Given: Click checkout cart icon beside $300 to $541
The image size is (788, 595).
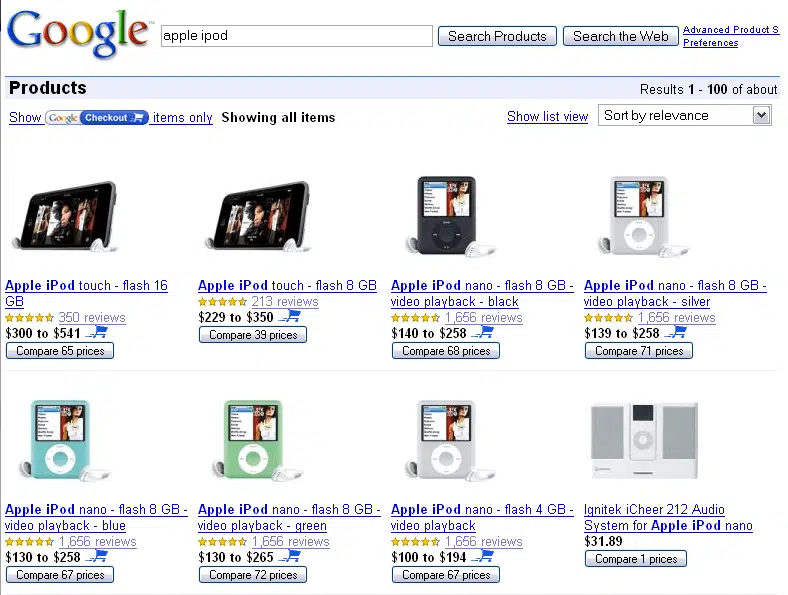Looking at the screenshot, I should point(97,333).
